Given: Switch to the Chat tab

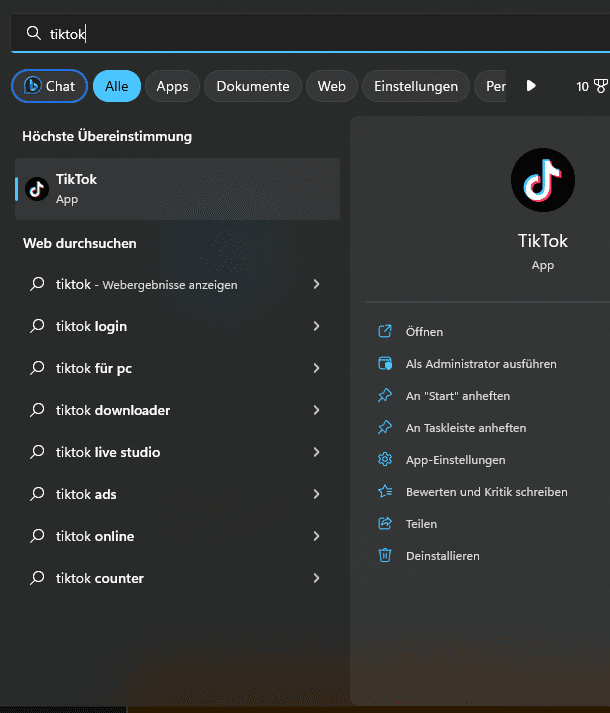Looking at the screenshot, I should click(x=49, y=86).
